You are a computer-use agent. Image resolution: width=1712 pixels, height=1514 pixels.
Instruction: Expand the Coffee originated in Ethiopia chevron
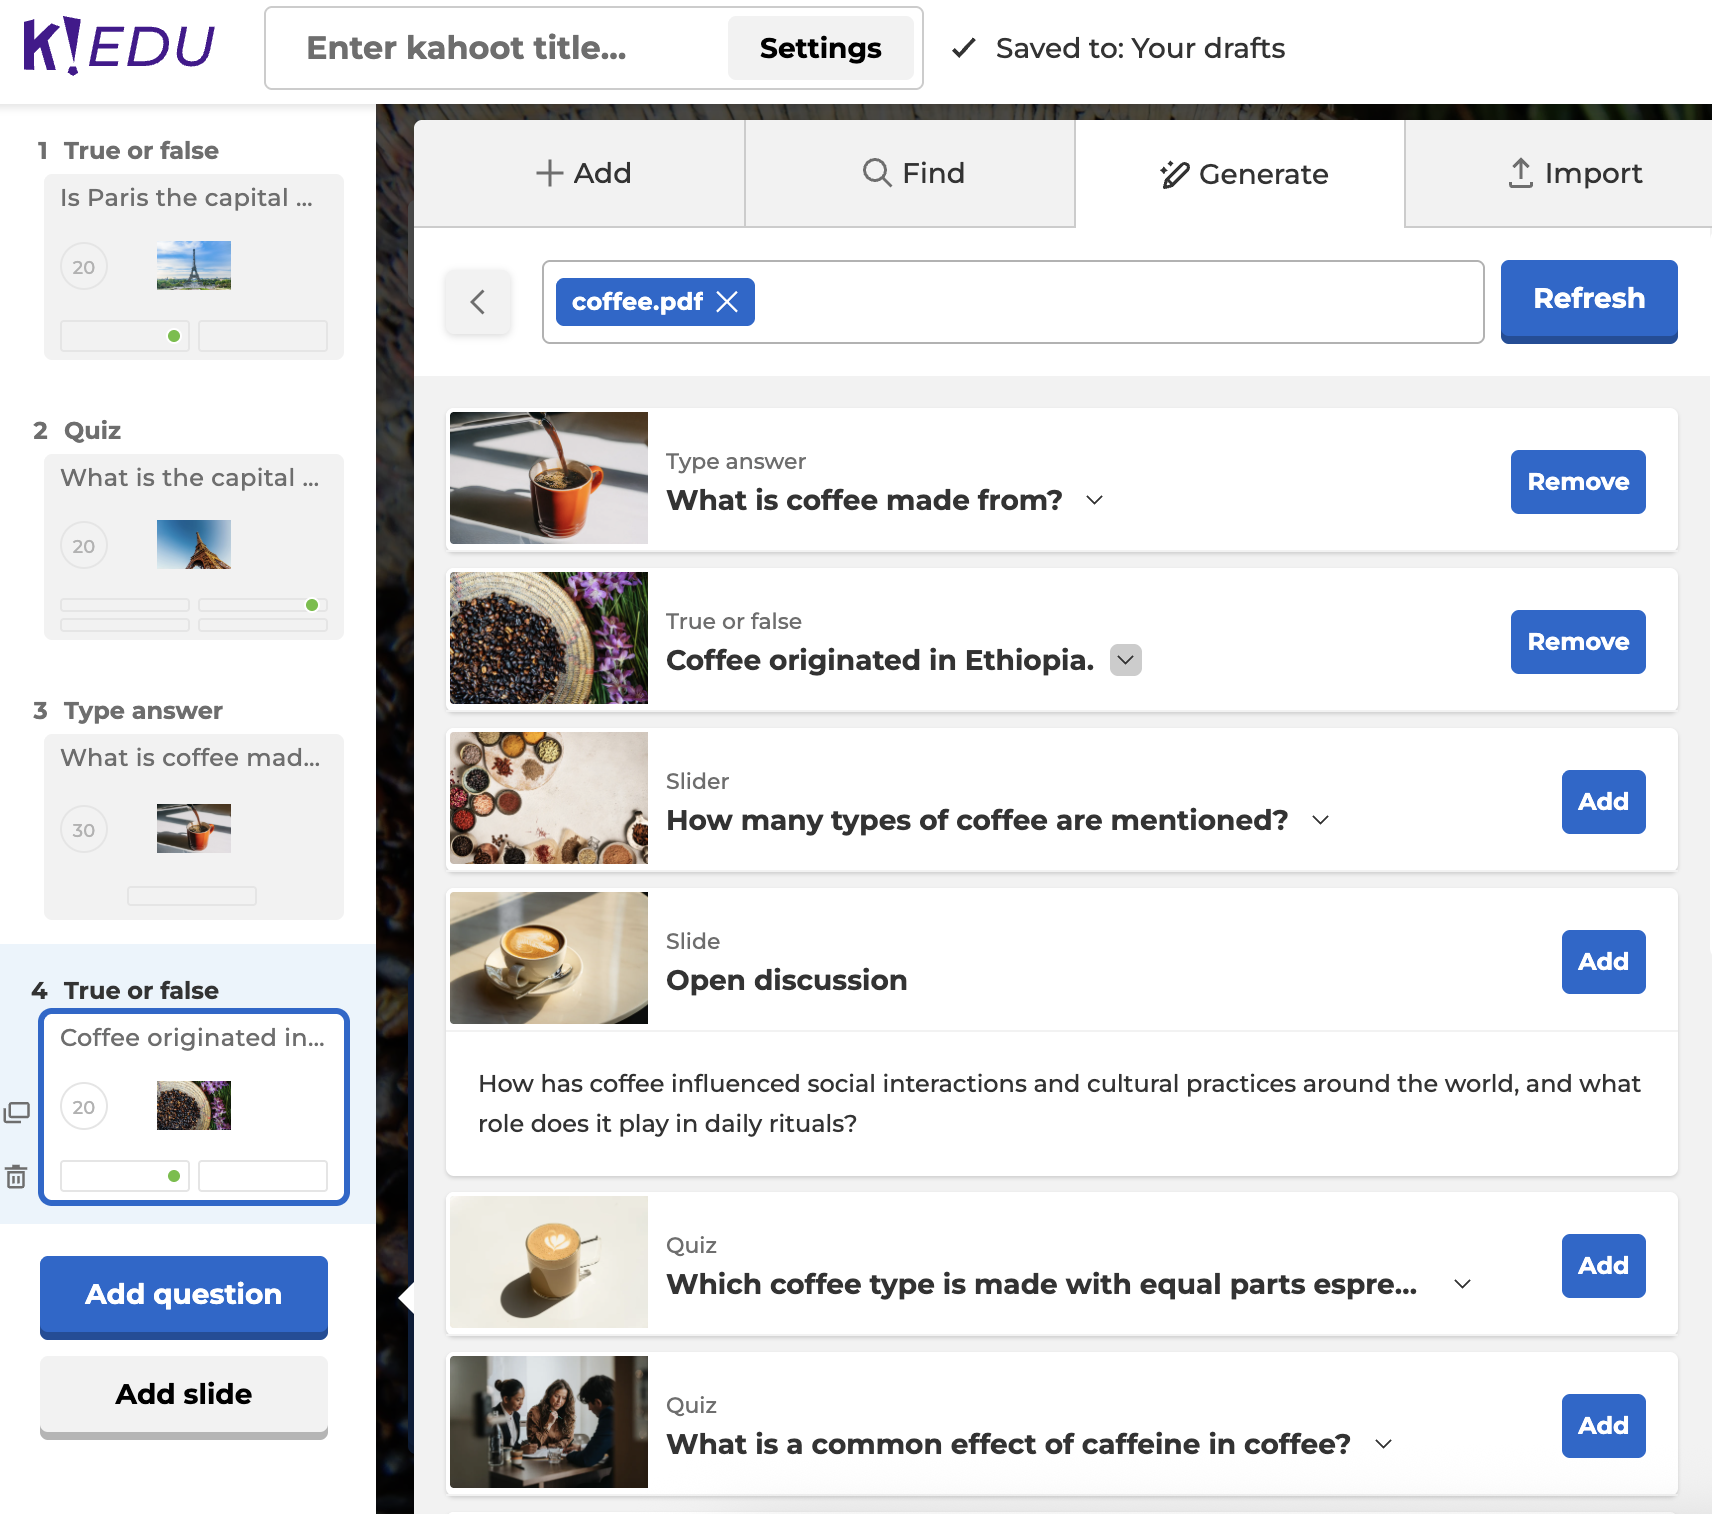coord(1126,660)
